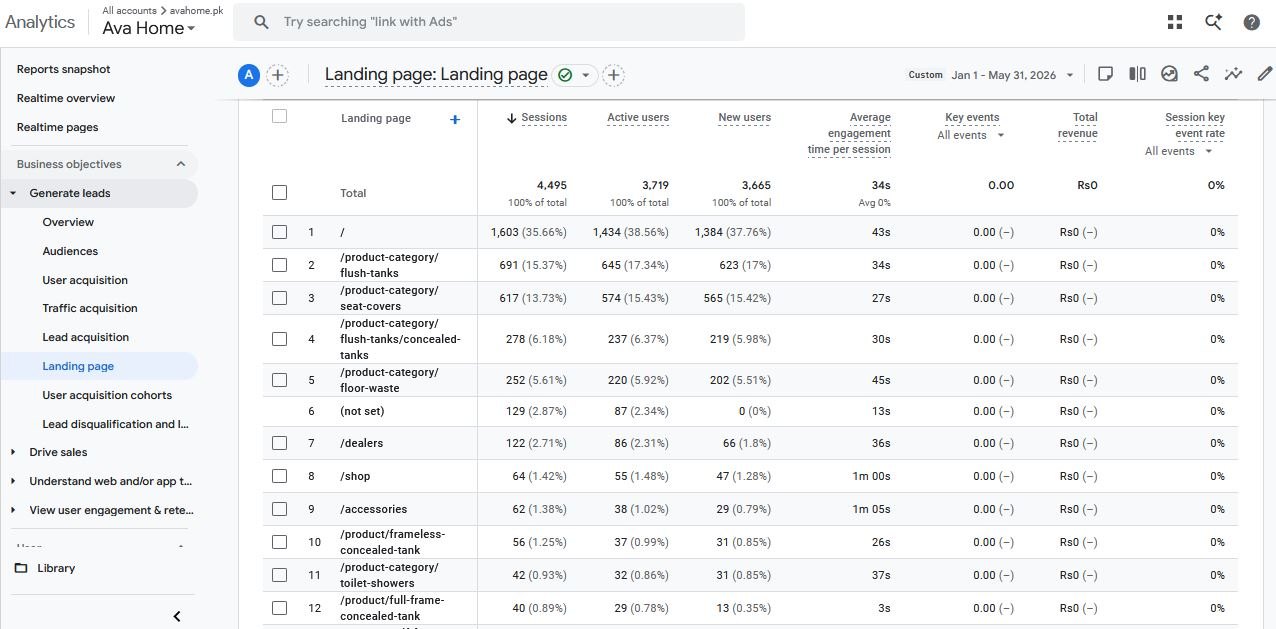Click the search magnifier icon
The width and height of the screenshot is (1276, 629).
click(261, 22)
